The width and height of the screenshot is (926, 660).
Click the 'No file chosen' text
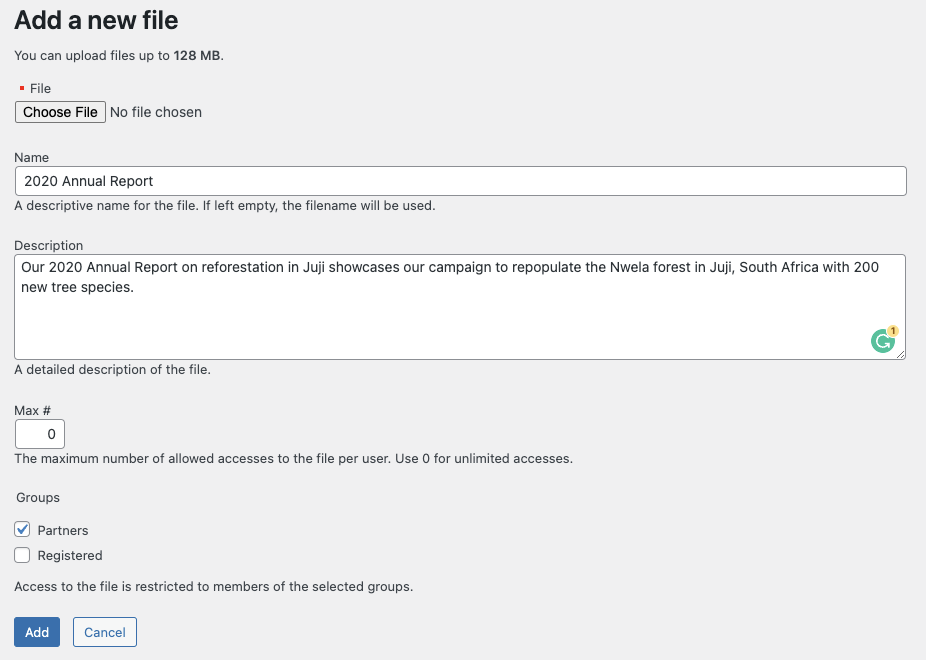pos(156,112)
